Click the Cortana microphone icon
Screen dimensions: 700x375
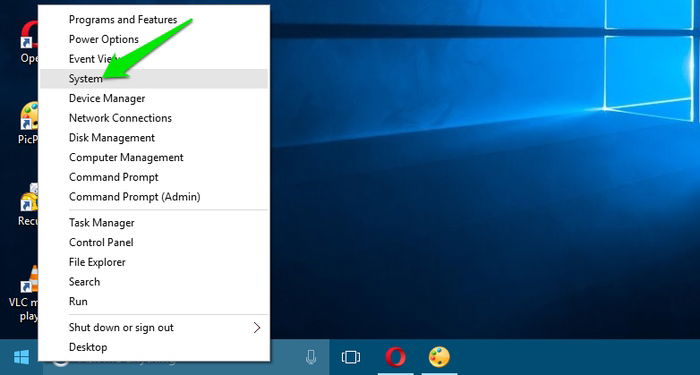pos(311,357)
